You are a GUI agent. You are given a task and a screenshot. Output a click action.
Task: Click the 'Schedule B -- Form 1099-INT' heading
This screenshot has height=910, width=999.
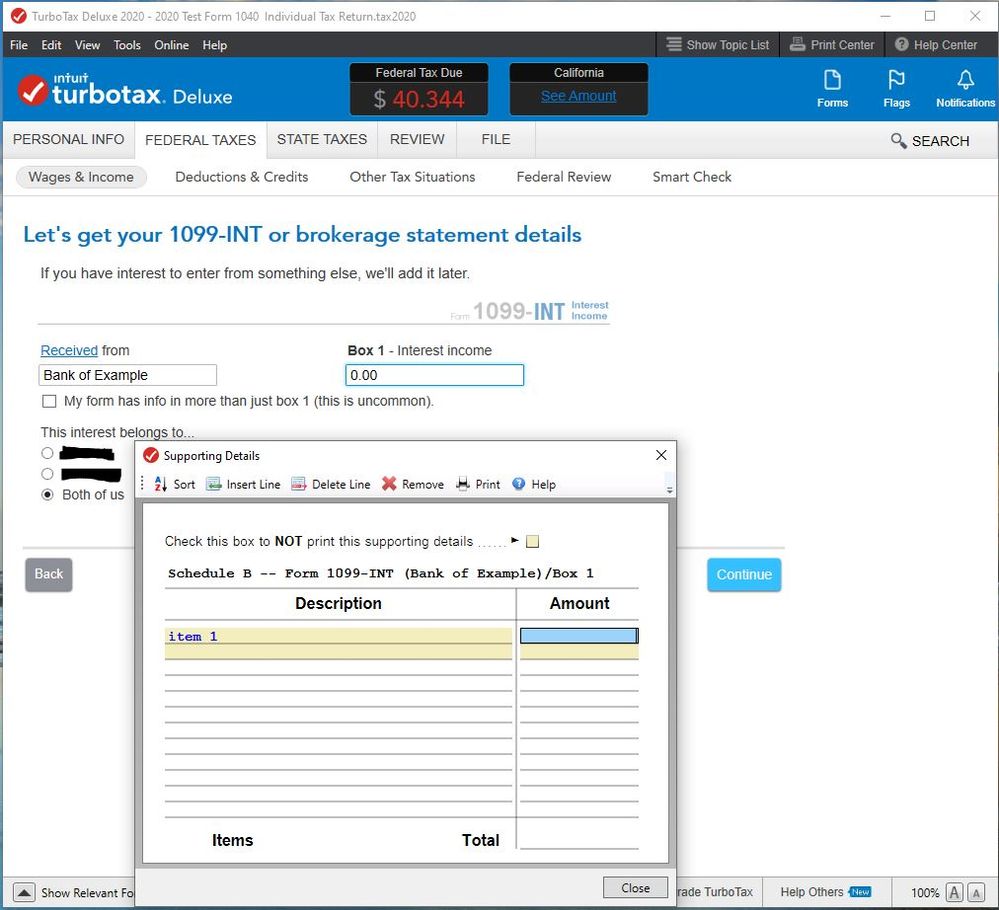point(380,574)
